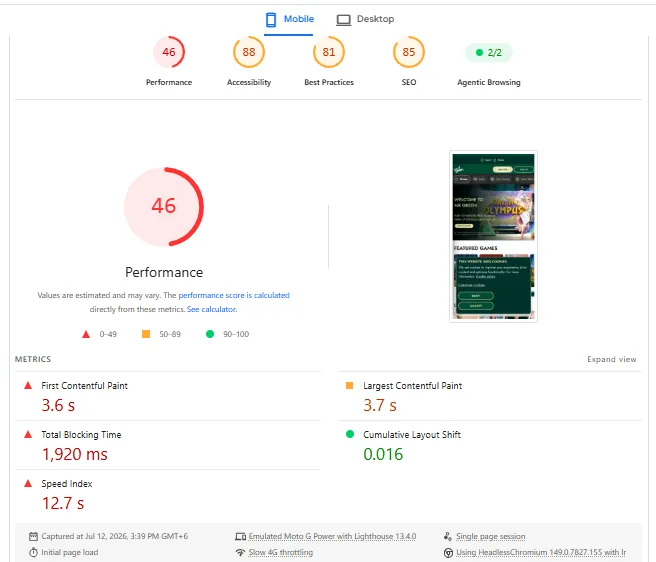
Task: Click the 3.6 s First Contentful Paint value
Action: click(x=58, y=405)
